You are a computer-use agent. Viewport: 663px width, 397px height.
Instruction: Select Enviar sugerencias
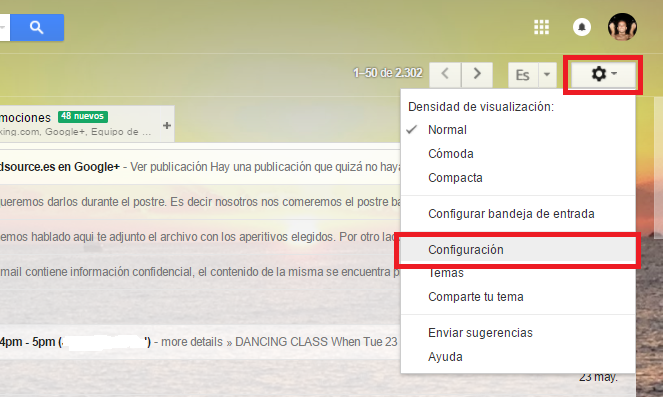pos(518,333)
